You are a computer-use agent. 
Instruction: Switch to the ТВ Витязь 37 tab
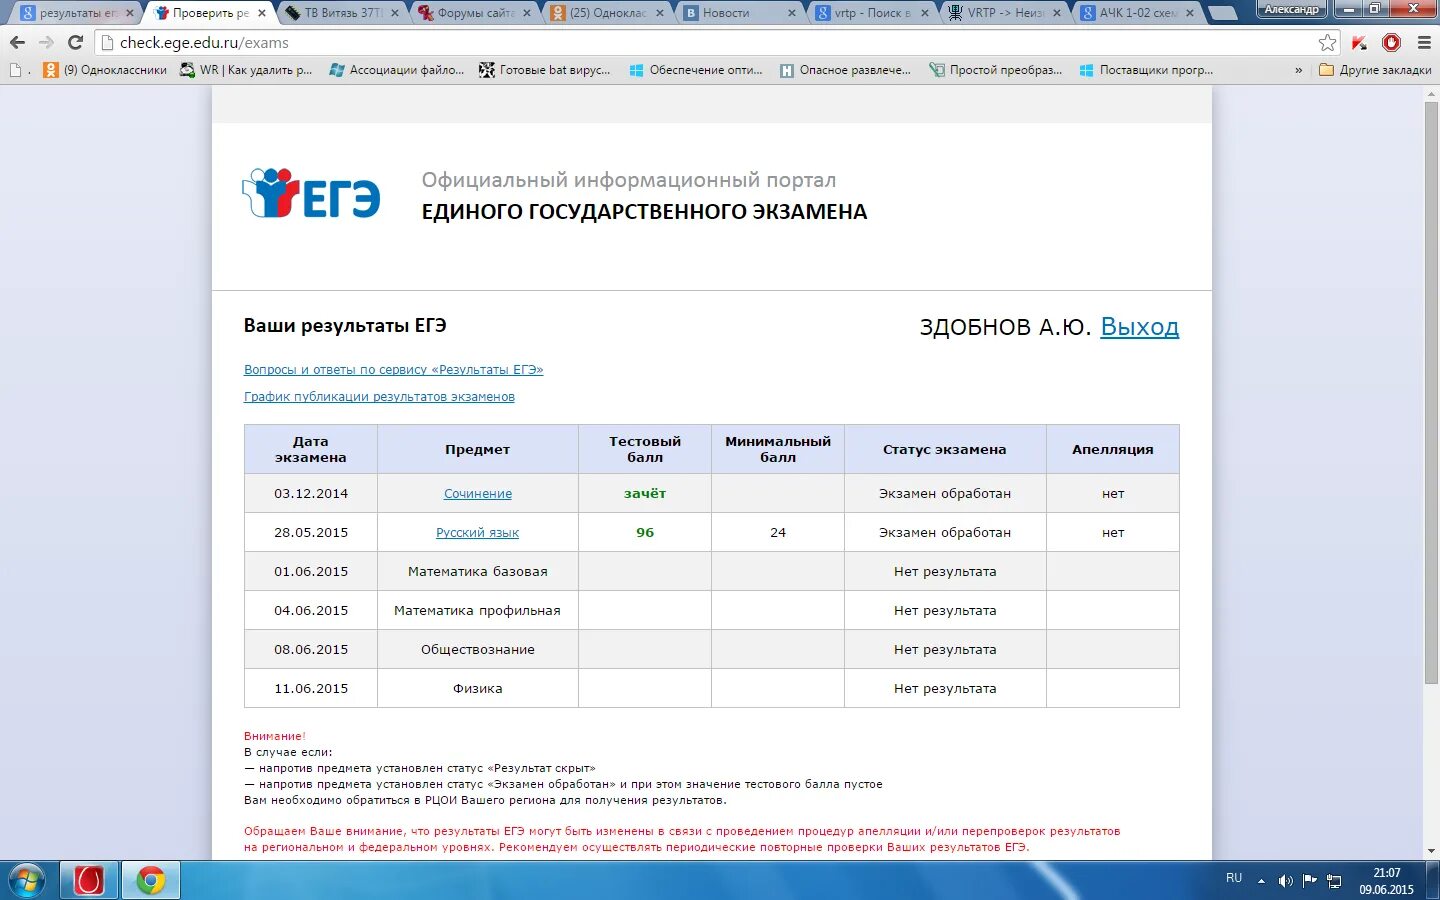click(342, 13)
